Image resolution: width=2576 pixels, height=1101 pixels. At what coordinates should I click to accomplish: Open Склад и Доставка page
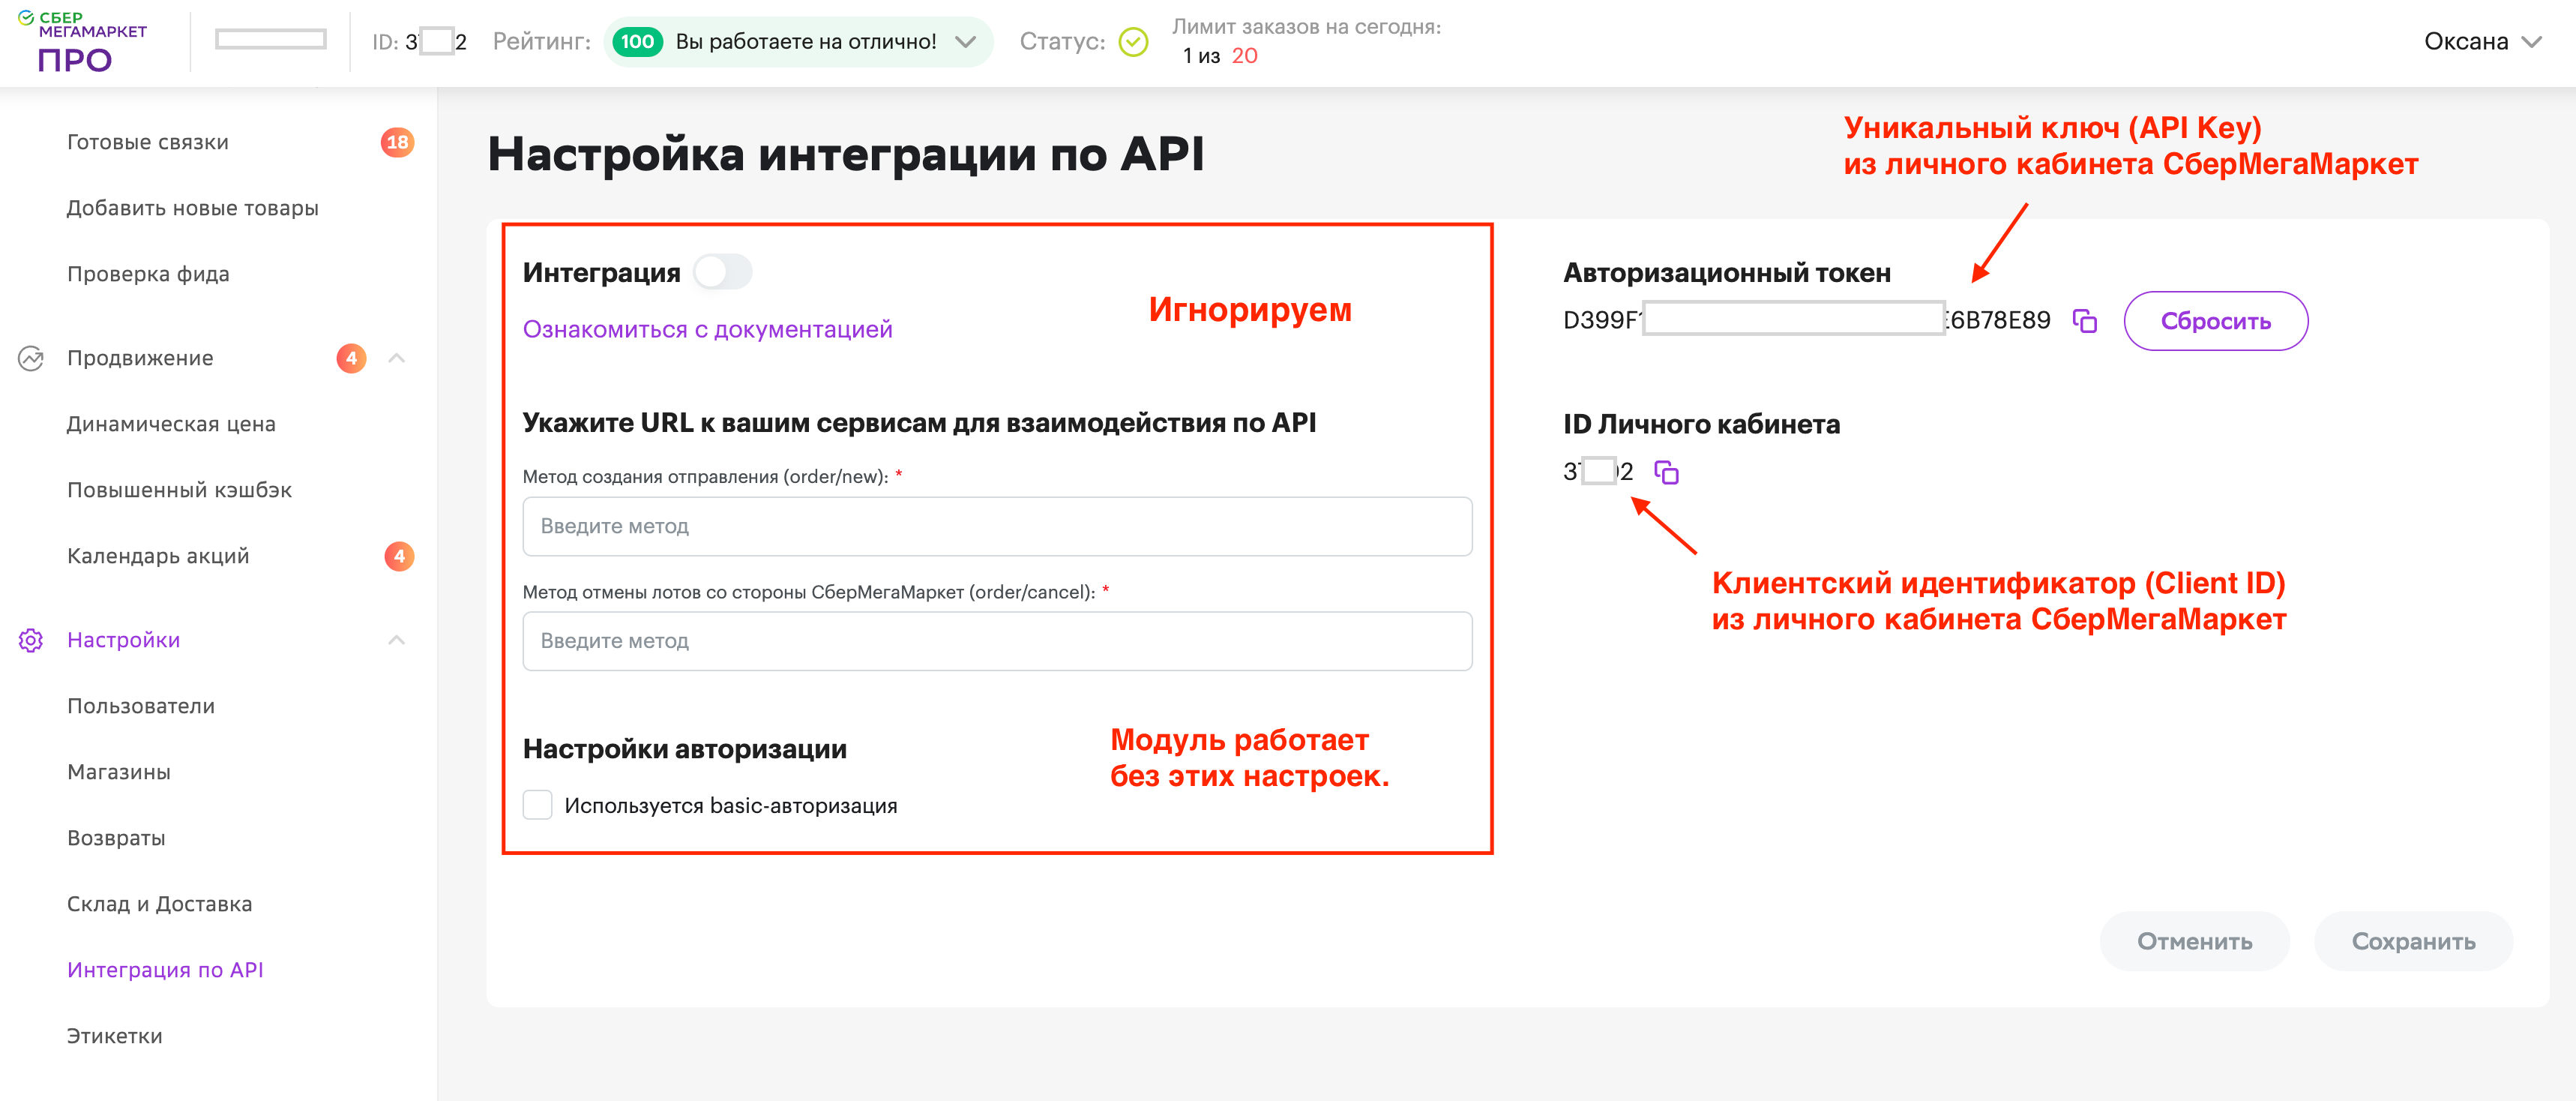tap(160, 904)
